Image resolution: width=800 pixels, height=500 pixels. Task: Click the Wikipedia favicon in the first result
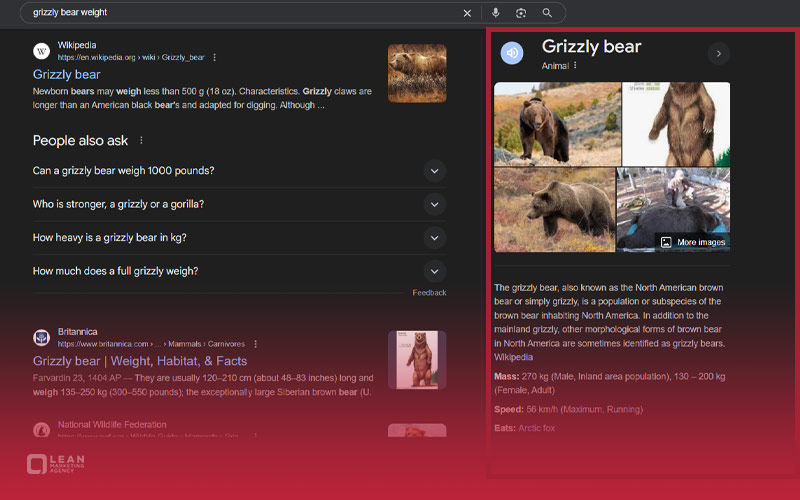[x=41, y=51]
